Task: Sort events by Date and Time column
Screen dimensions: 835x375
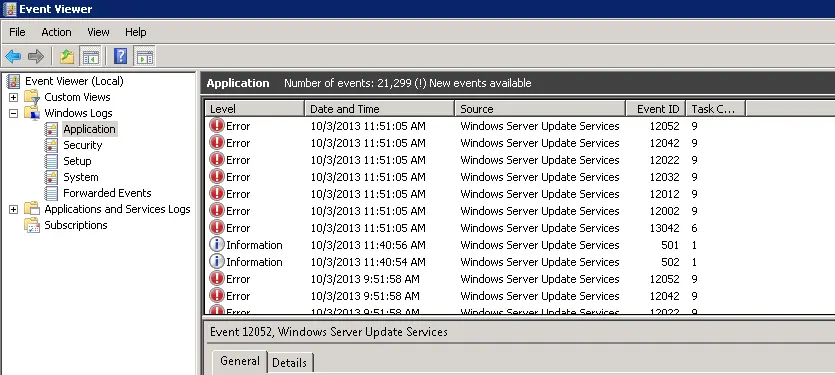Action: point(379,109)
